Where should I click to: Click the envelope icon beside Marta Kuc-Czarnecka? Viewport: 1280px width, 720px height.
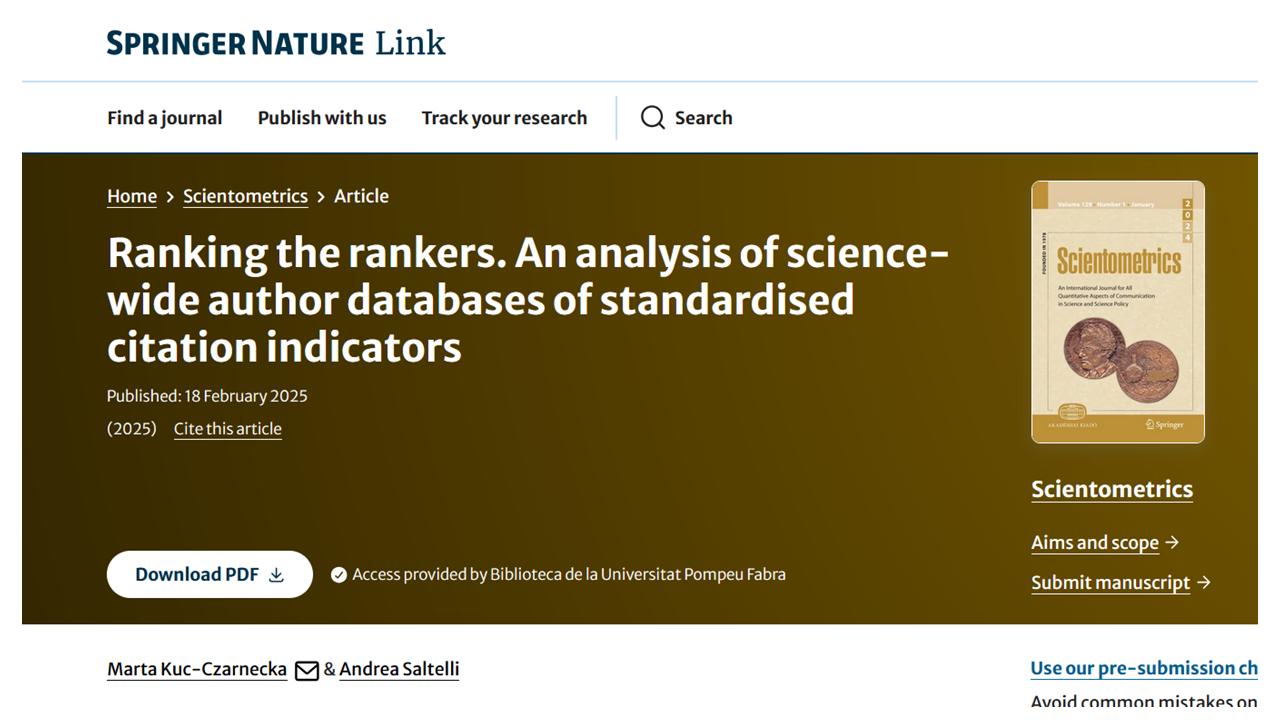click(x=307, y=670)
